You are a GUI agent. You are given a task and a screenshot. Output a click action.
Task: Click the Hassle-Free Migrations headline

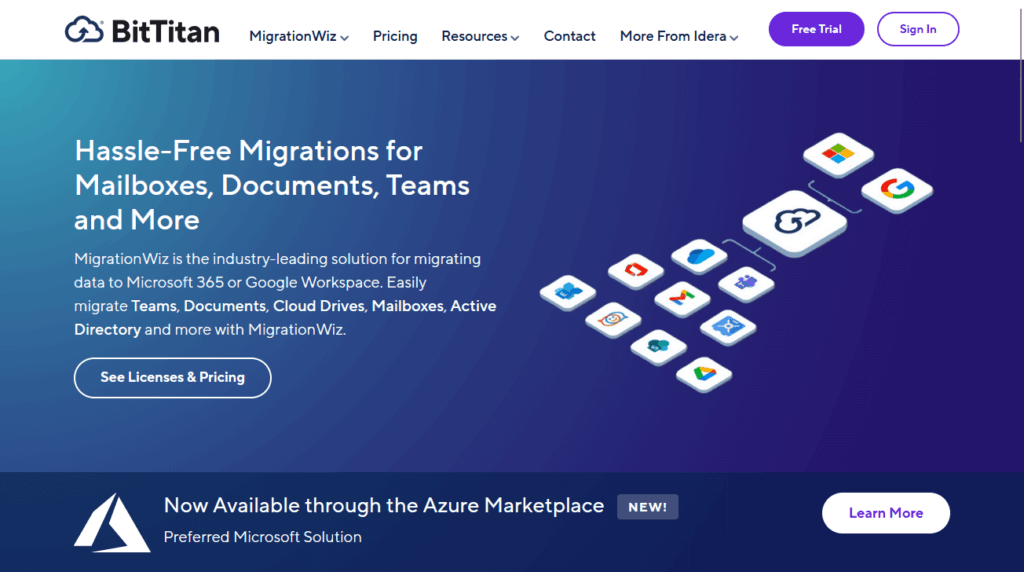coord(272,185)
